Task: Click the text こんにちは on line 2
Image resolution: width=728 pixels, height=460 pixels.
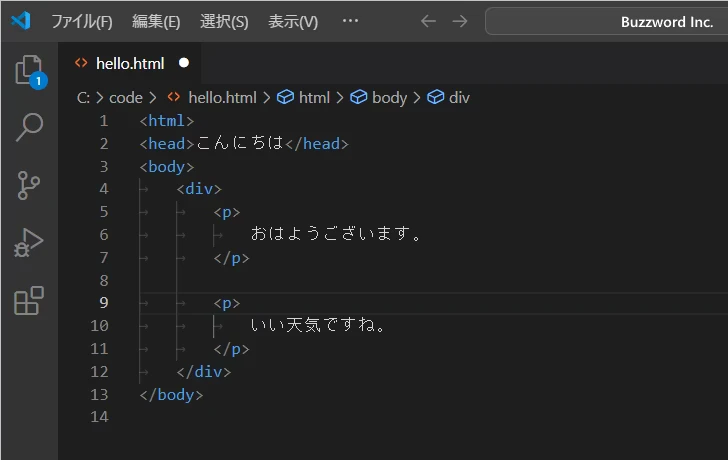Action: tap(240, 143)
